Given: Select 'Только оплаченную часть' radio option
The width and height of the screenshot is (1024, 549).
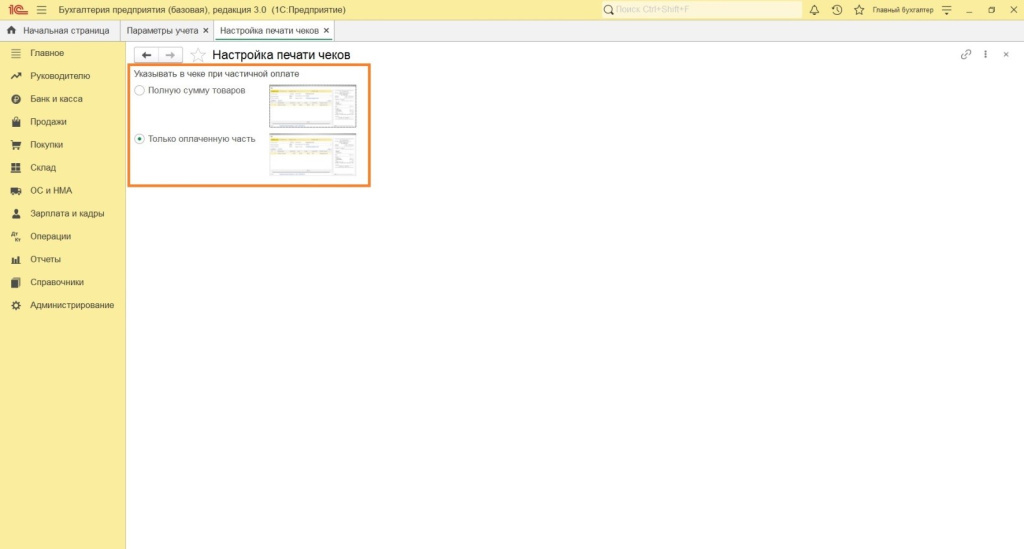Looking at the screenshot, I should (140, 139).
